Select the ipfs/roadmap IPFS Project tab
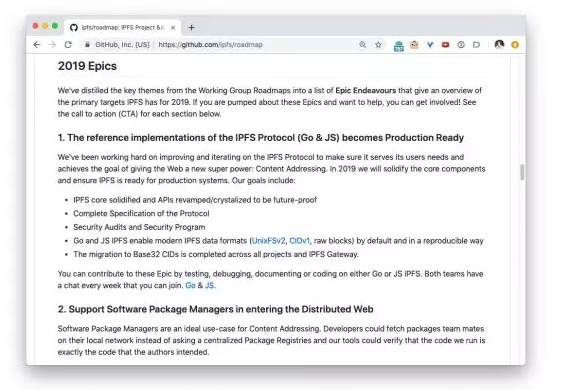The width and height of the screenshot is (565, 390). (x=123, y=27)
